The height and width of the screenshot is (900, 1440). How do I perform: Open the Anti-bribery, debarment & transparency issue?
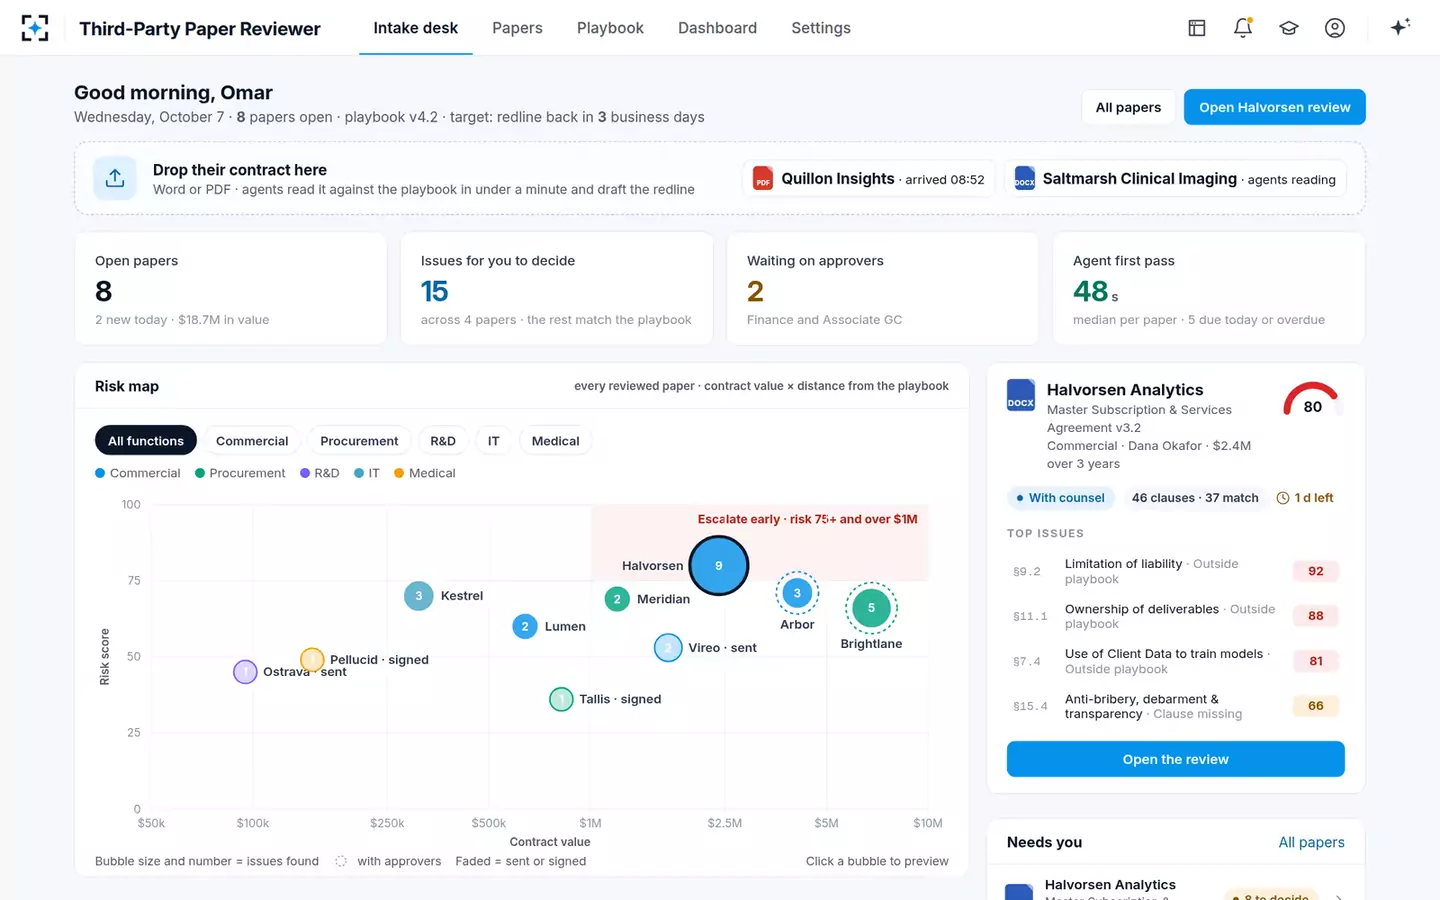pos(1176,706)
